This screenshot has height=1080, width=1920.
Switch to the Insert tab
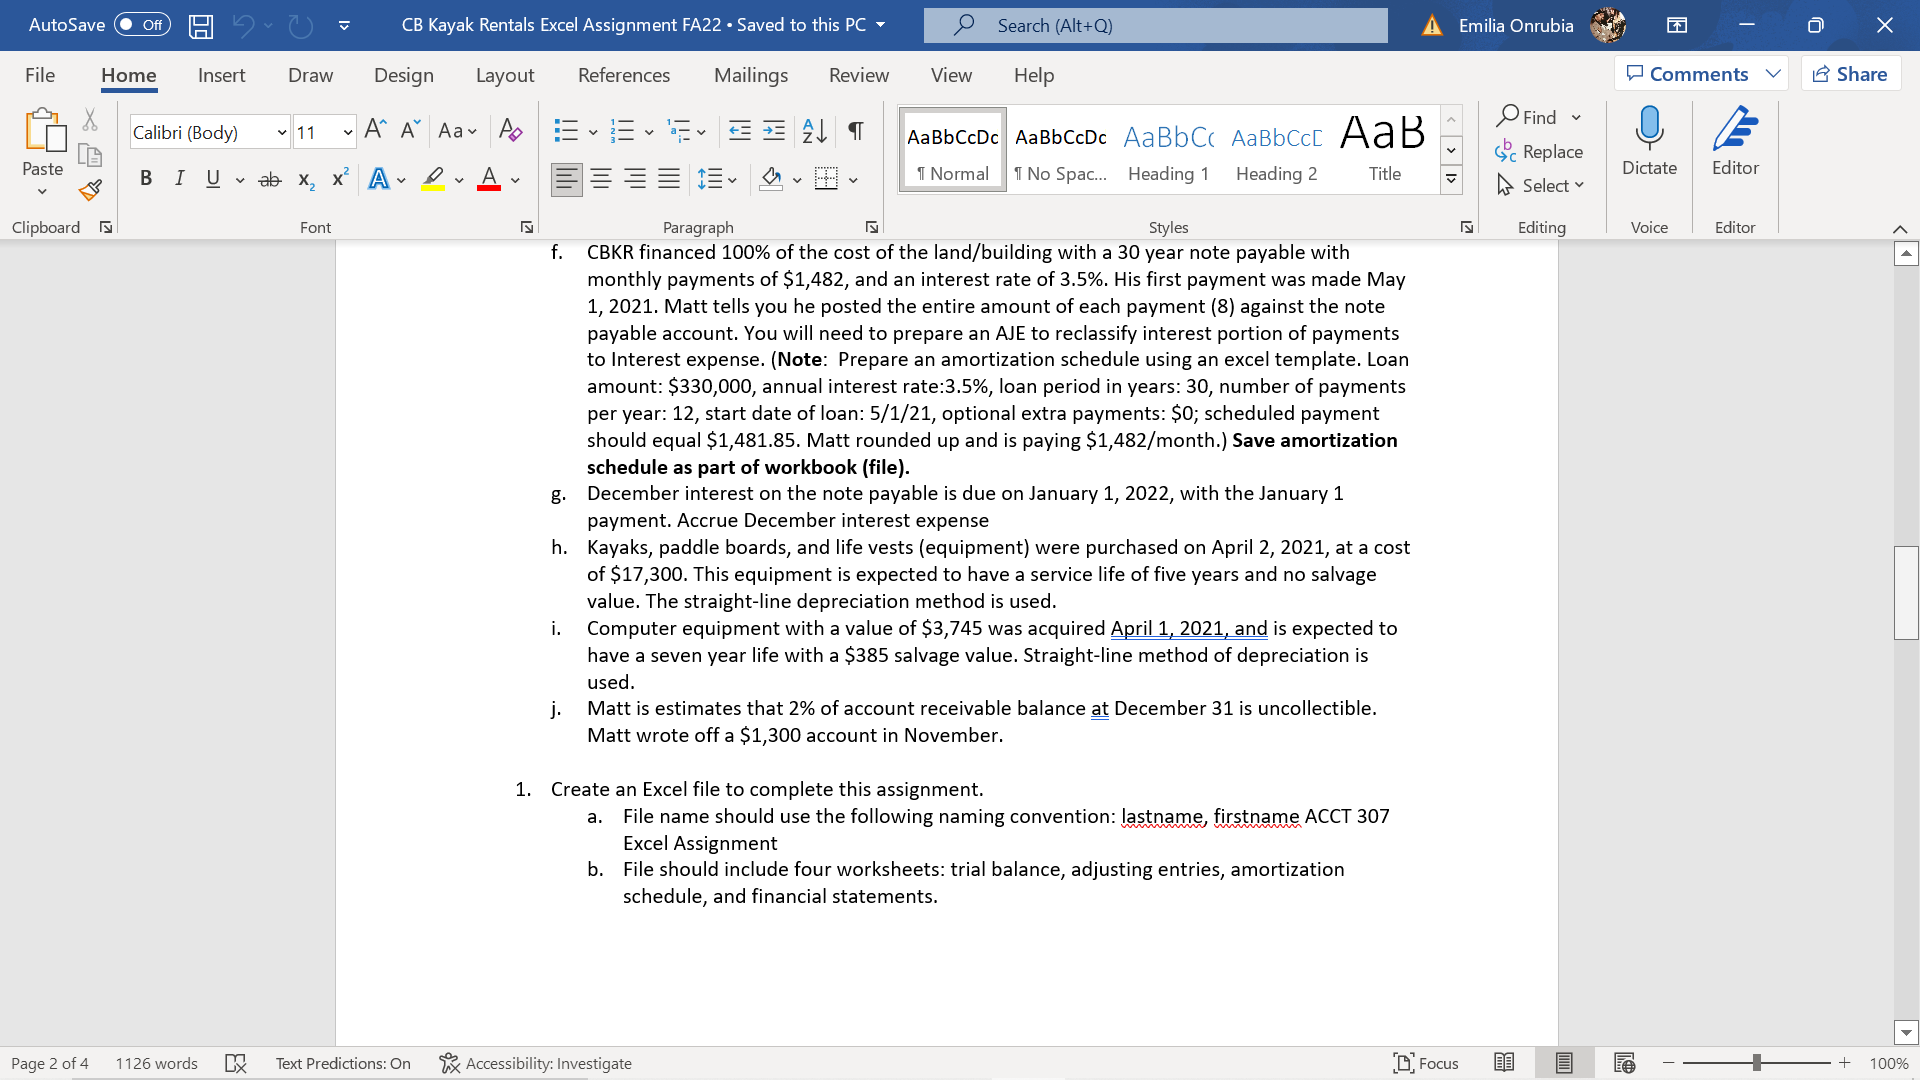pos(221,75)
